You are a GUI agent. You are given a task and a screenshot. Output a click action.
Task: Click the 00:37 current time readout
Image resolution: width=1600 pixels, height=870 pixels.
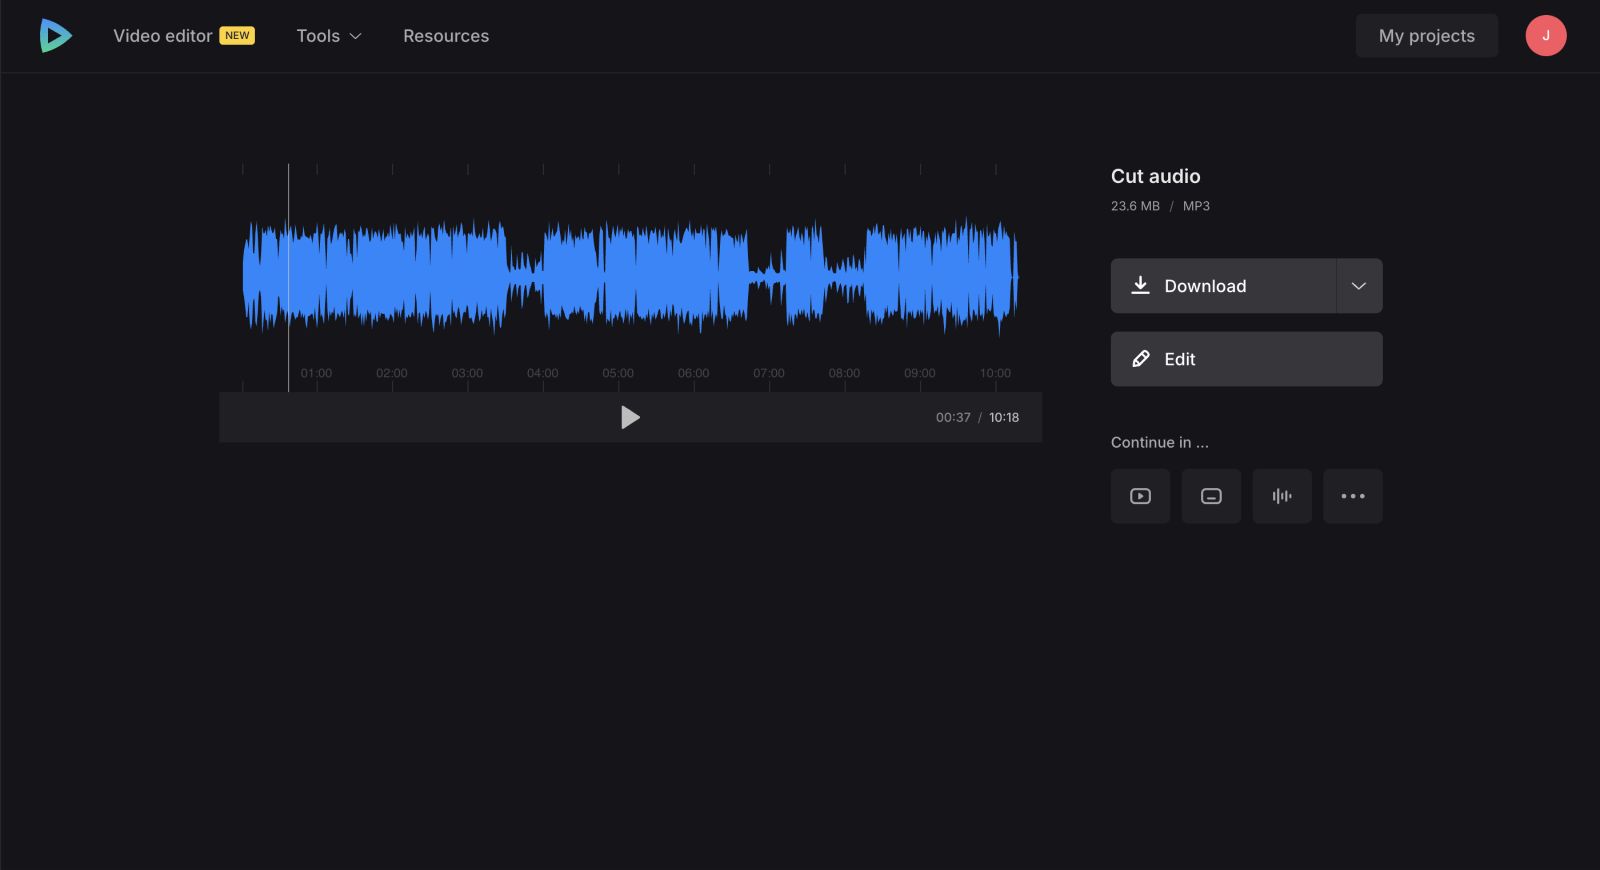pyautogui.click(x=953, y=417)
